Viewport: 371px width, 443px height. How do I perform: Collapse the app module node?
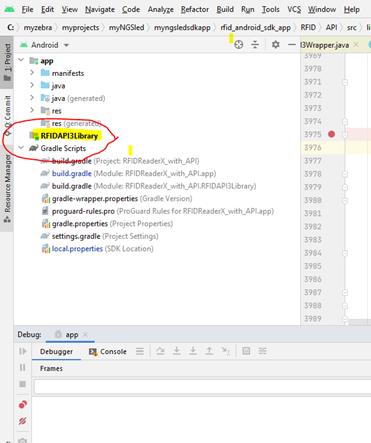tap(21, 60)
